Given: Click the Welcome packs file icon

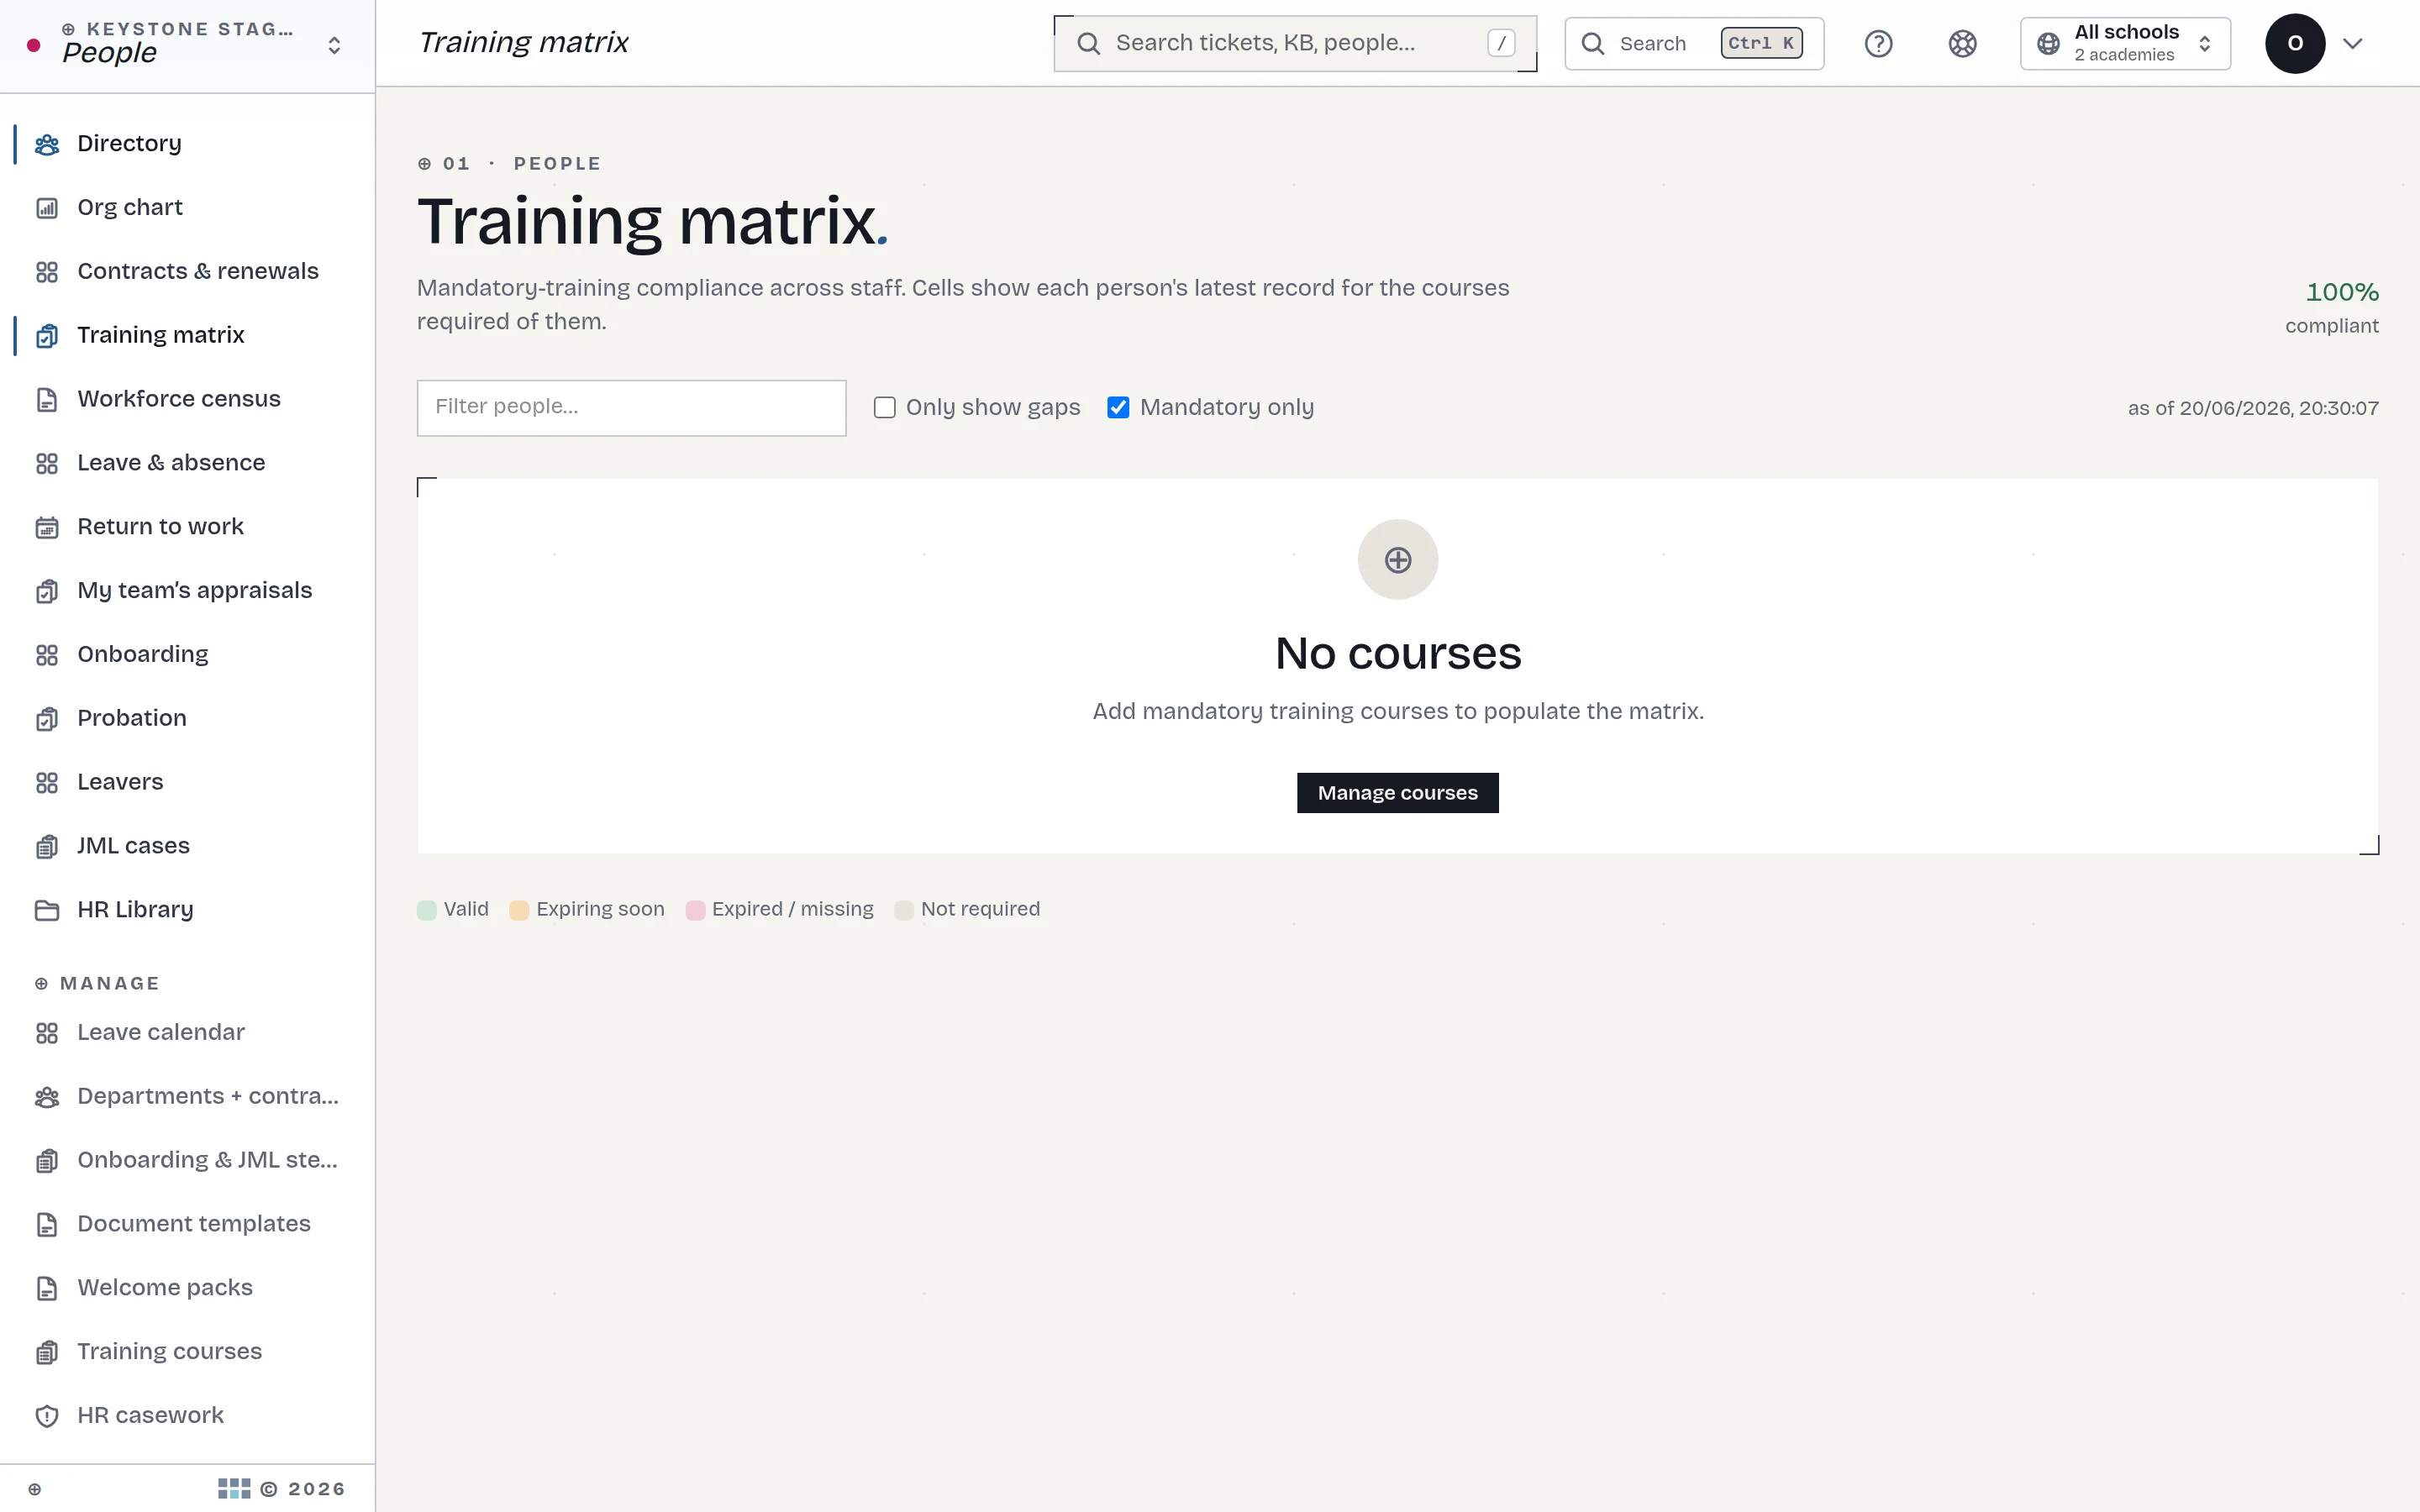Looking at the screenshot, I should pyautogui.click(x=47, y=1289).
